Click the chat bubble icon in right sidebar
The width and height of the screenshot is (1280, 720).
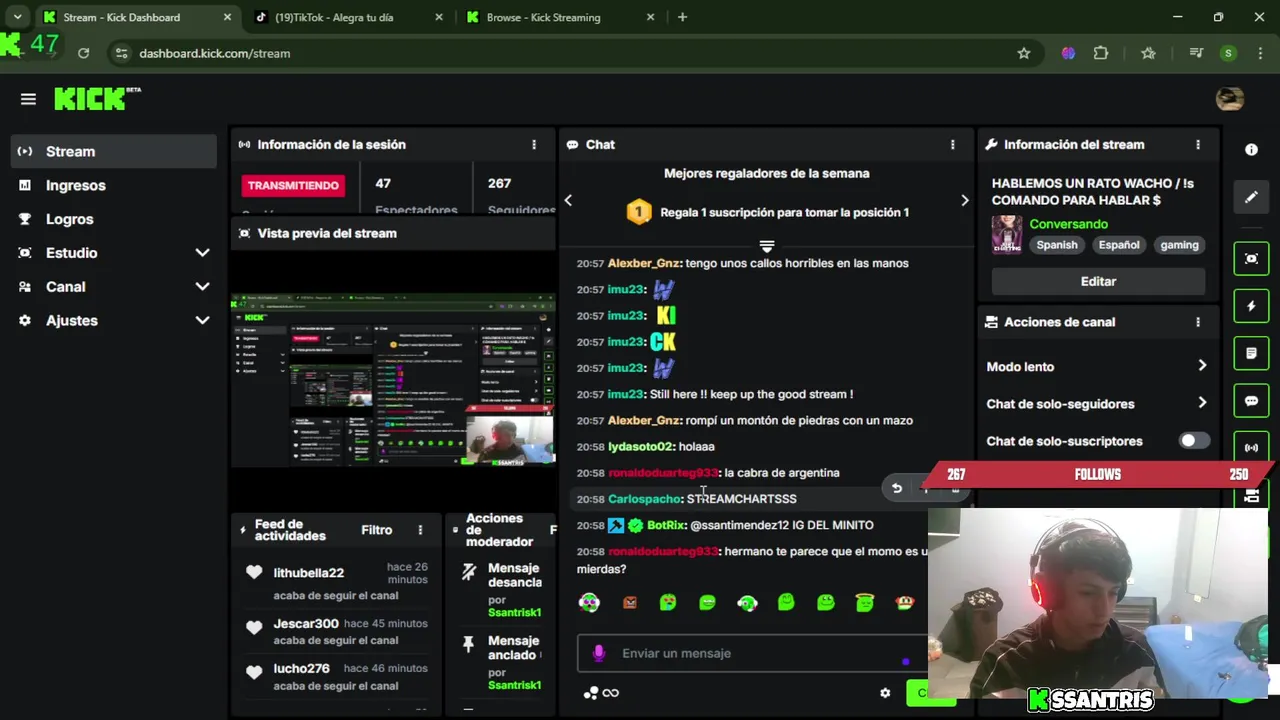pyautogui.click(x=1251, y=401)
